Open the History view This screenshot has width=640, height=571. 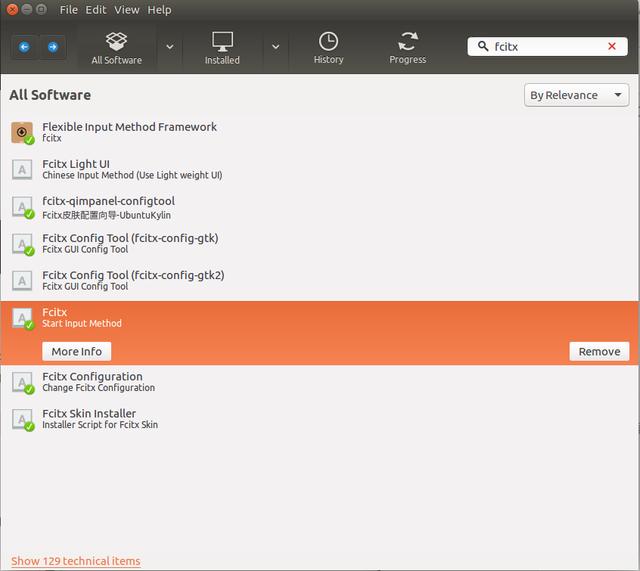(x=329, y=48)
